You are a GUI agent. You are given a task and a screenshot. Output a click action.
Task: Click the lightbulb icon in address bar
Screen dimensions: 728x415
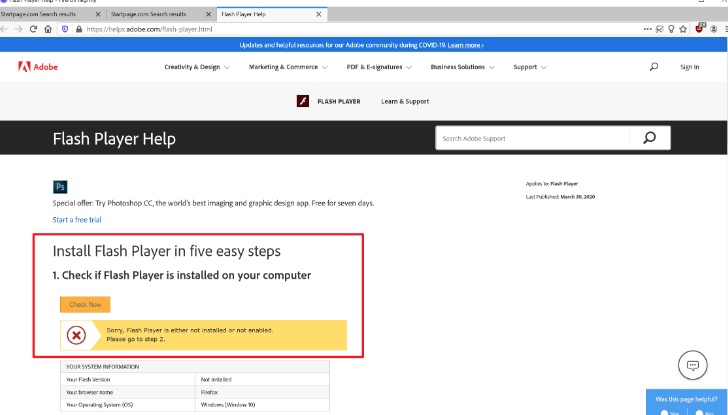tap(671, 29)
